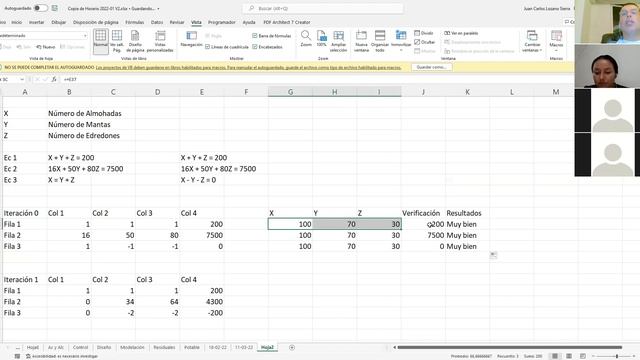This screenshot has width=640, height=360.
Task: Click Nuevo in Vista de hoja group
Action: click(46, 47)
